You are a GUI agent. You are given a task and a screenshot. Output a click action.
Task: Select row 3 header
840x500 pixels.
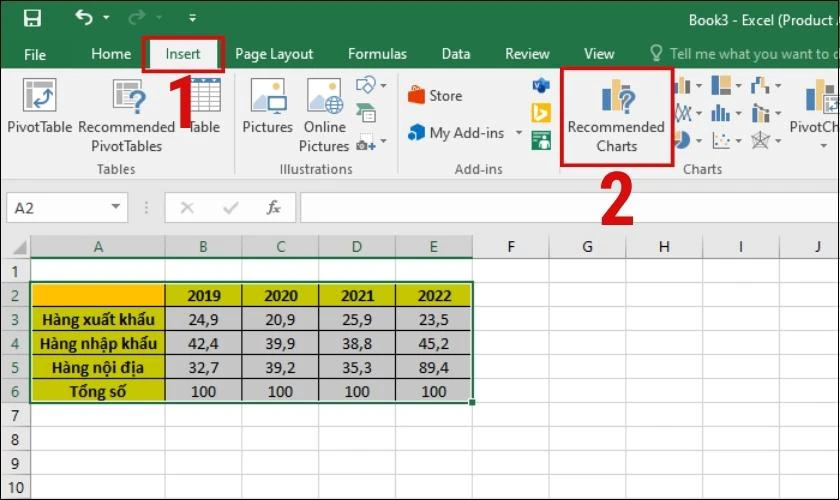tap(15, 319)
